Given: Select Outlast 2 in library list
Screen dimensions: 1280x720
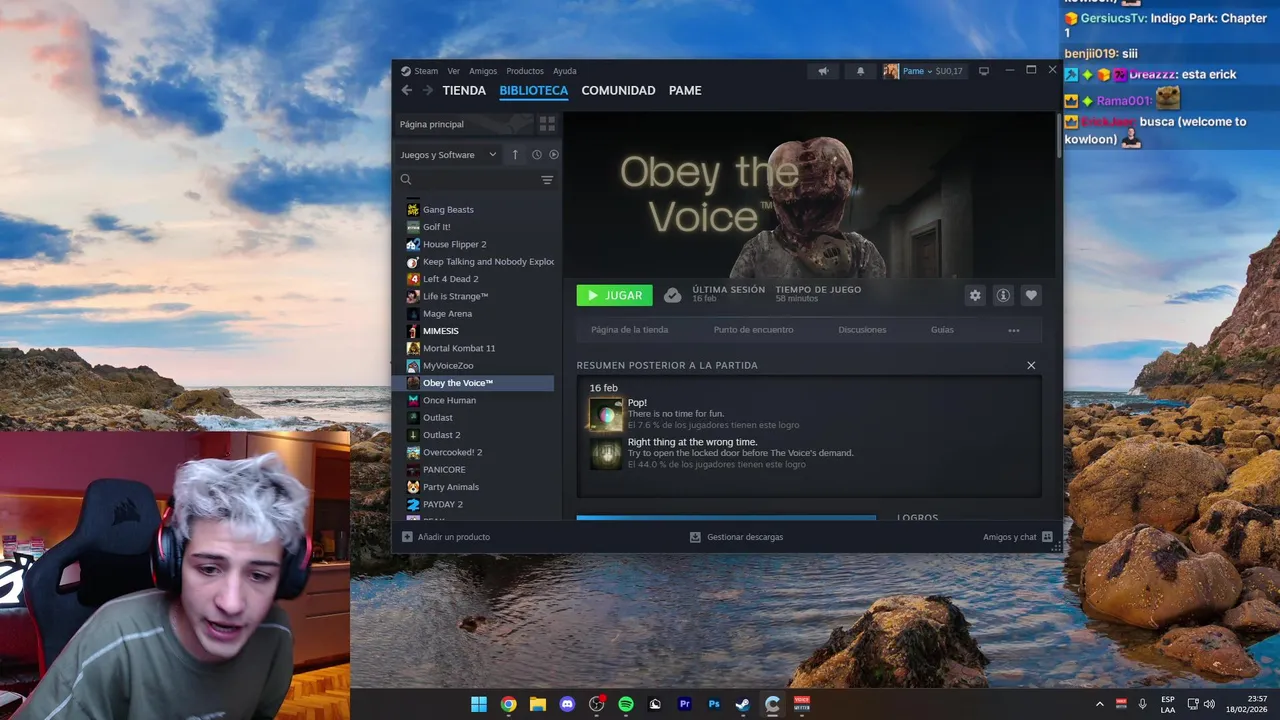Looking at the screenshot, I should point(479,435).
